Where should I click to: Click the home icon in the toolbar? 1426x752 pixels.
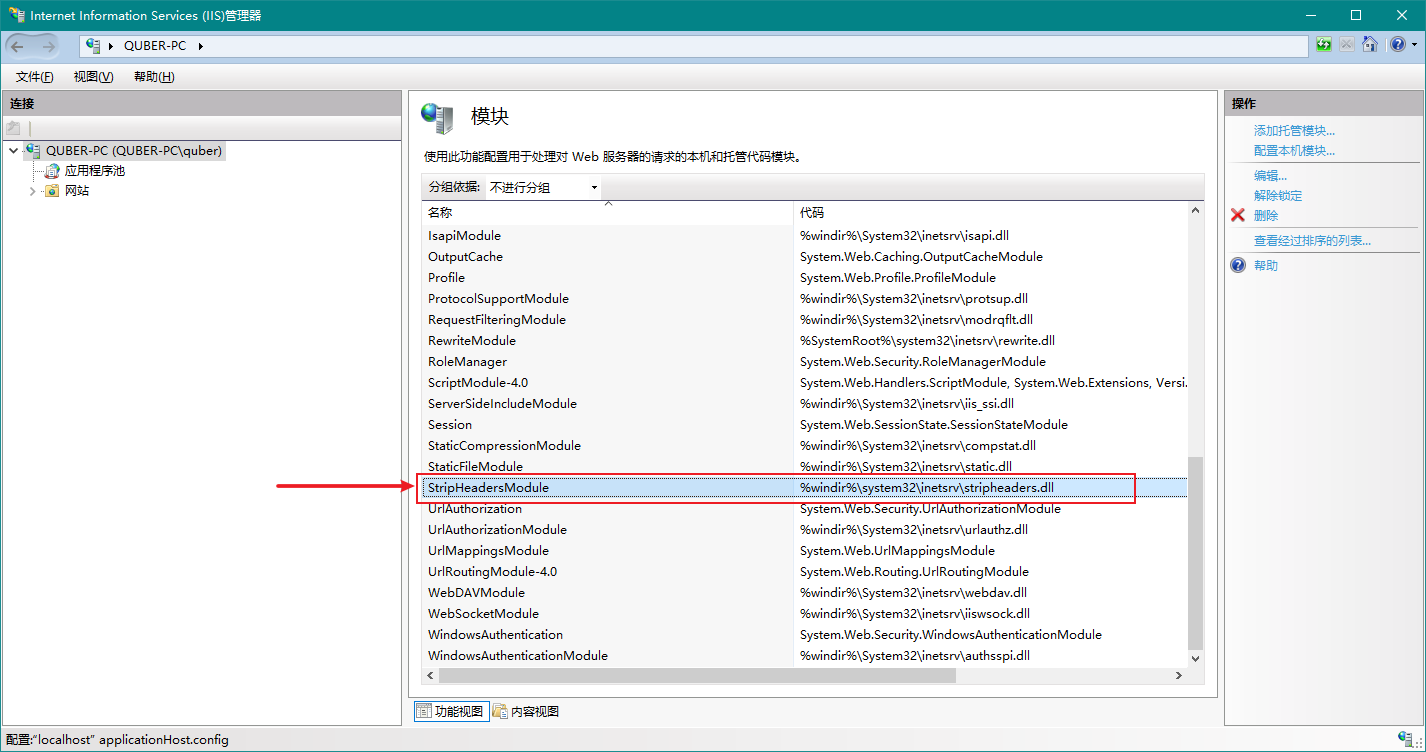click(1370, 45)
